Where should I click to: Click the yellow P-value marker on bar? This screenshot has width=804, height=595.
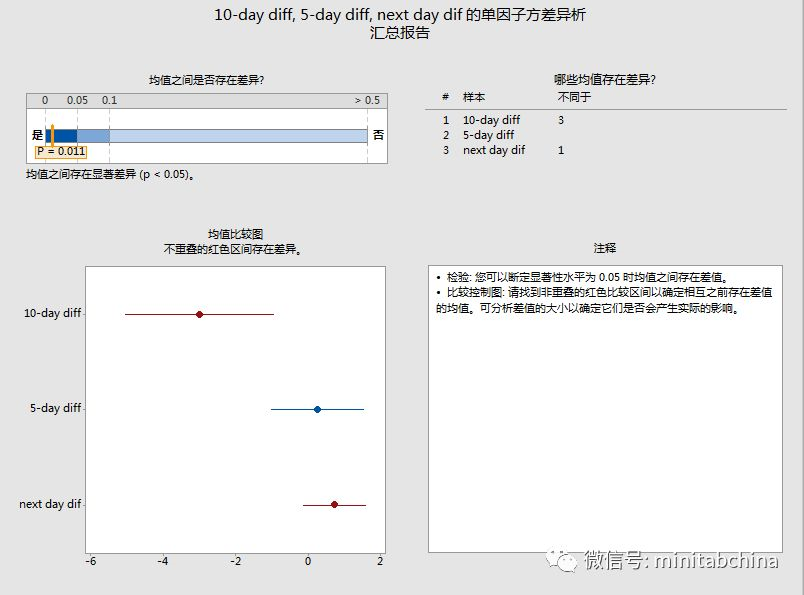click(x=51, y=135)
